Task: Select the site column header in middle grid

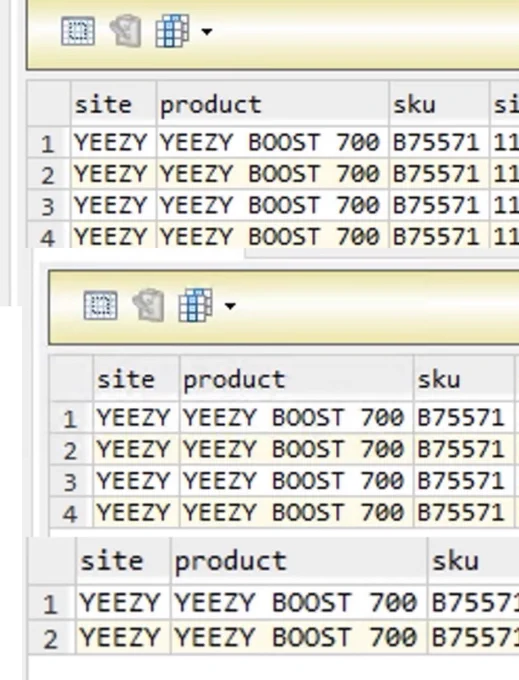Action: click(136, 379)
